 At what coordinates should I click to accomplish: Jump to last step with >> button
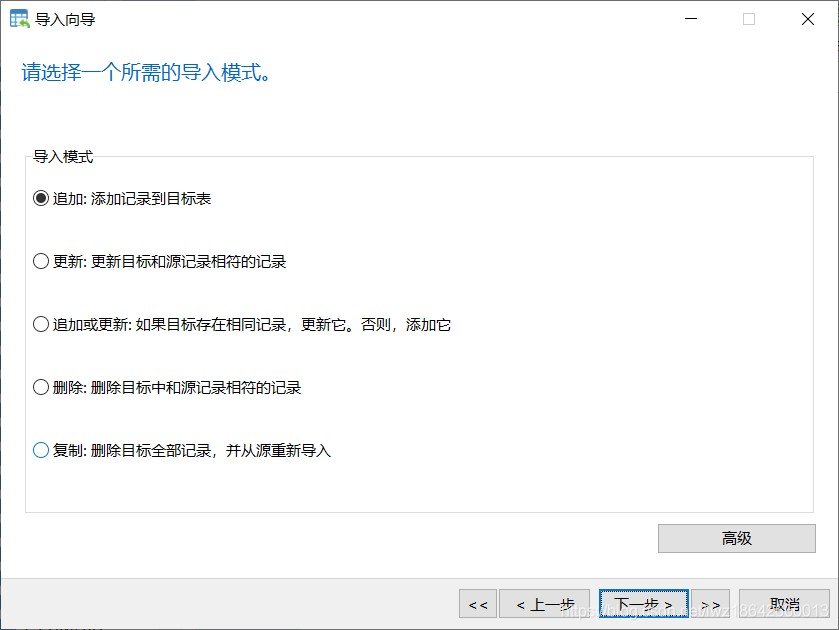(x=710, y=604)
